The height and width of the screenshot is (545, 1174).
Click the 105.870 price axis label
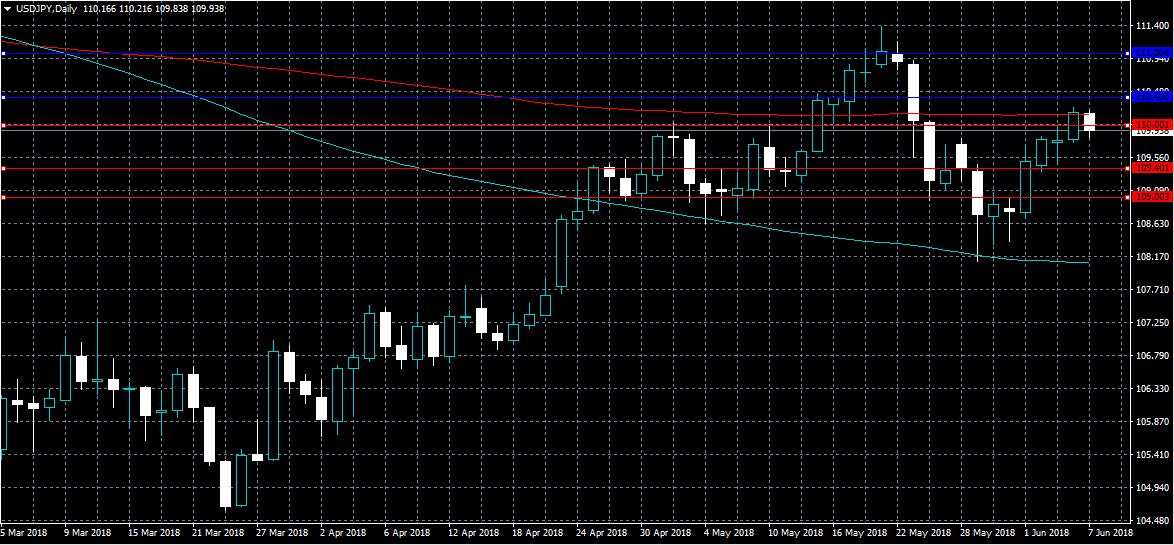point(1152,421)
